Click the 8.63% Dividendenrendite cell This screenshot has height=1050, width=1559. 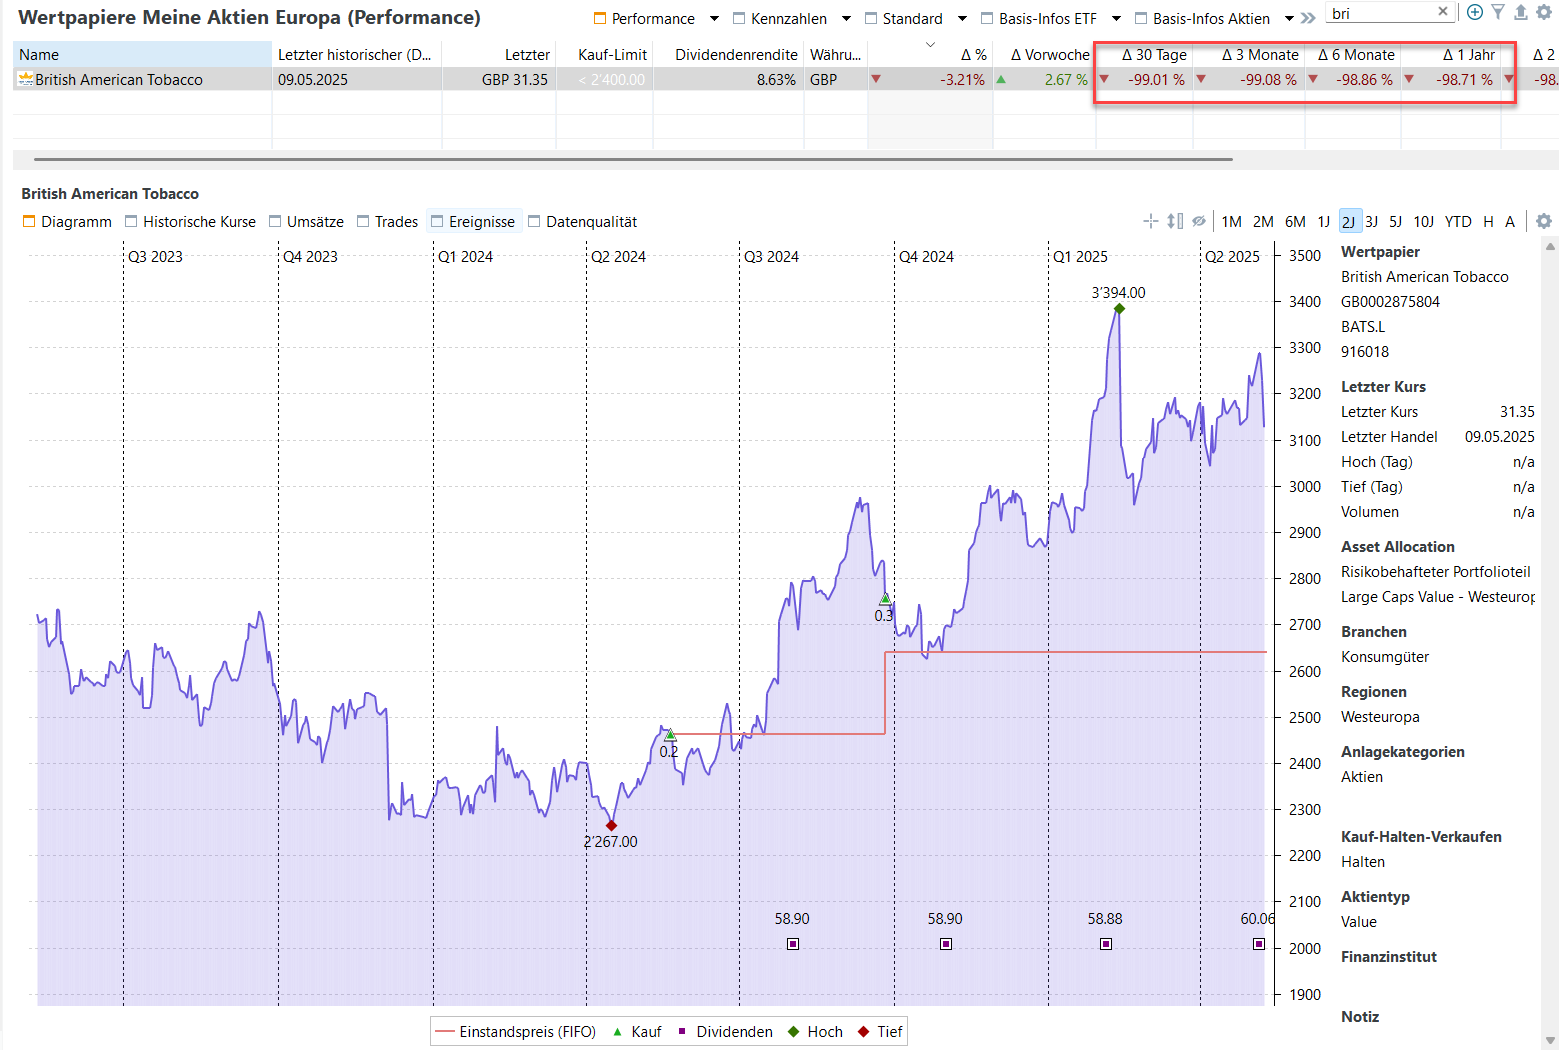pos(729,79)
